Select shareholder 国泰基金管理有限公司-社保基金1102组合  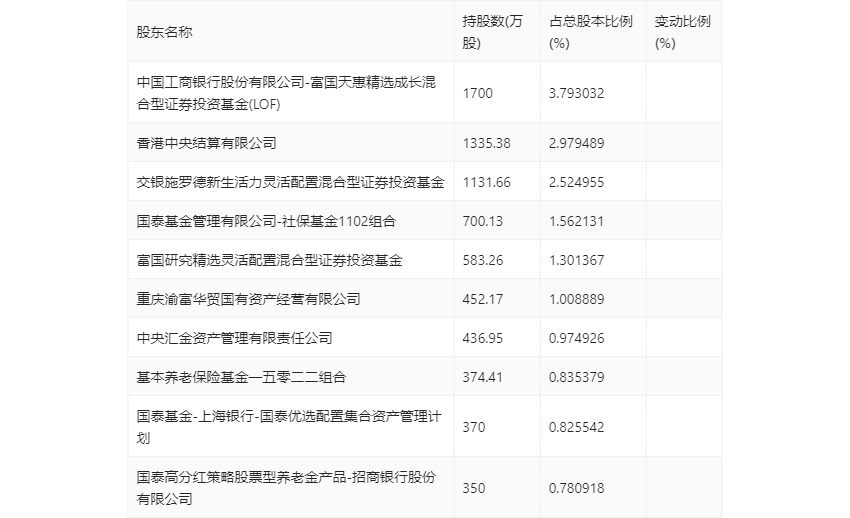coord(266,221)
